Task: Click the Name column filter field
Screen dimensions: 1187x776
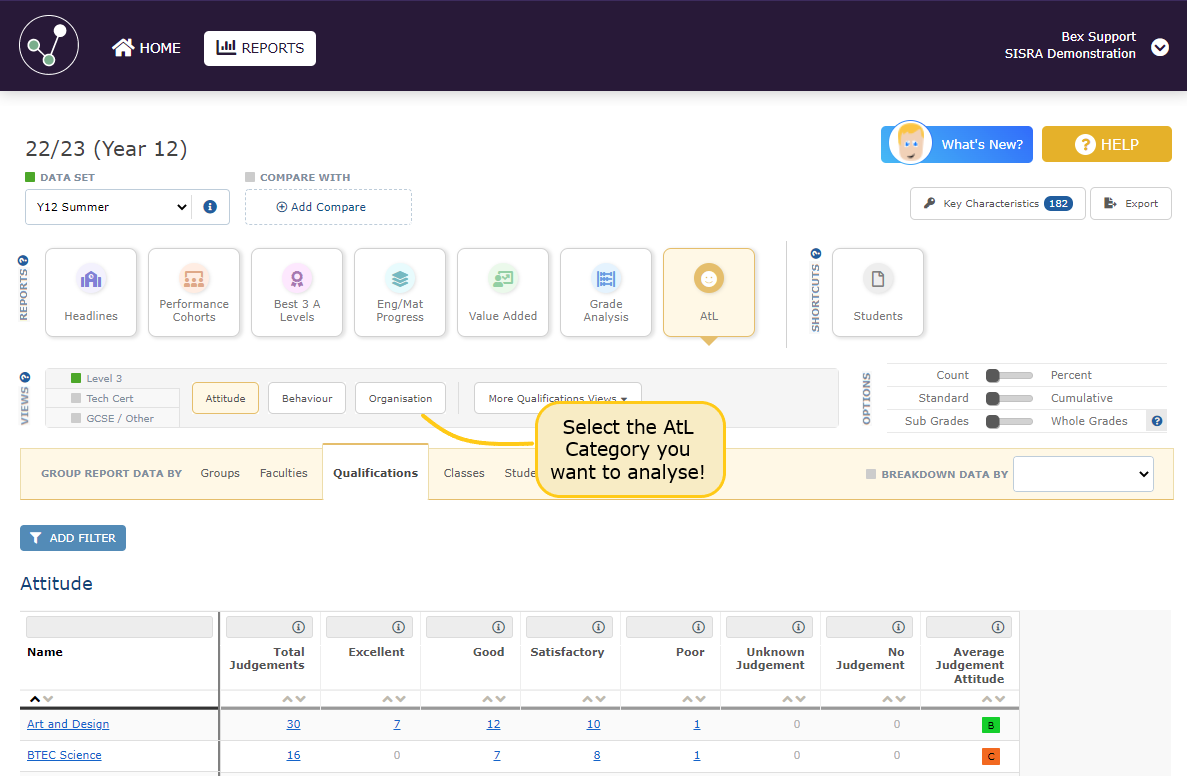Action: coord(119,627)
